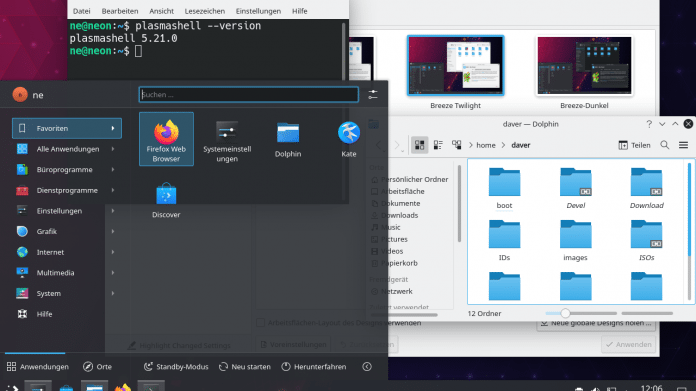Open the ISOs folder
Screen dimensions: 696x391
coord(646,240)
